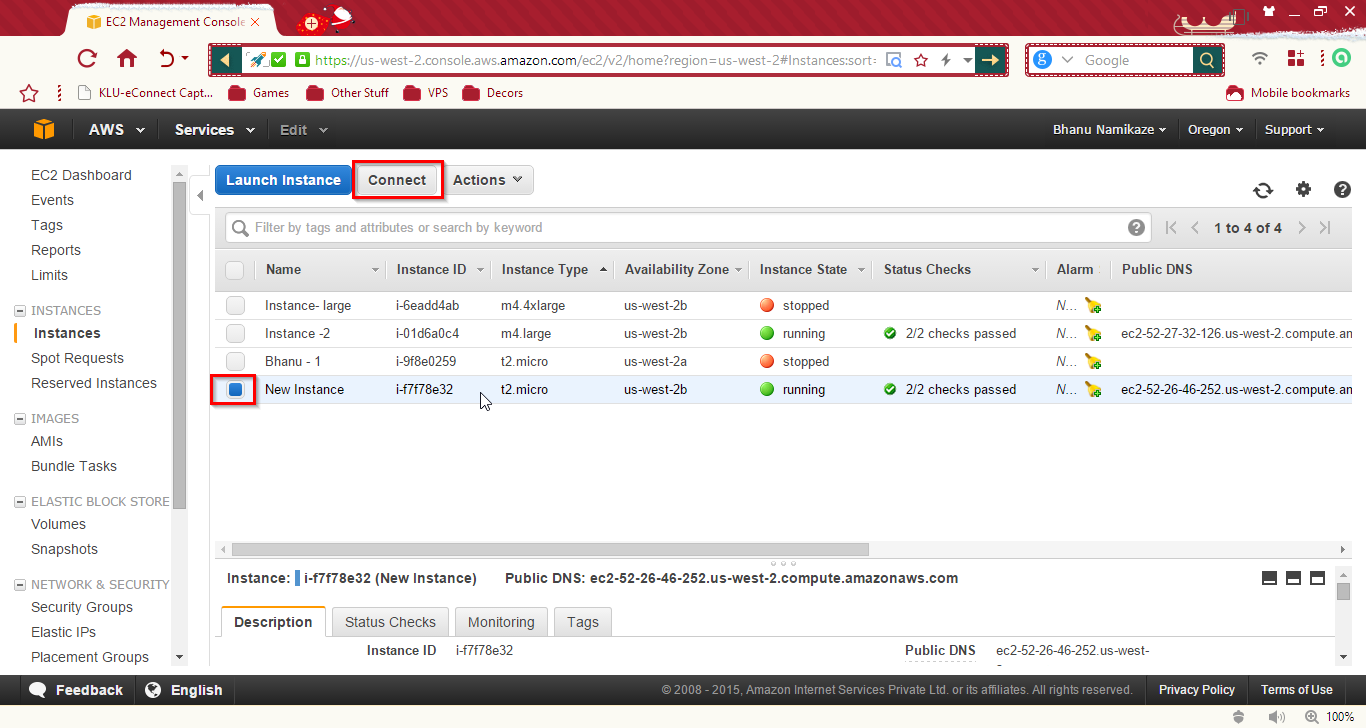
Task: Click the address bar go arrow
Action: [x=990, y=60]
